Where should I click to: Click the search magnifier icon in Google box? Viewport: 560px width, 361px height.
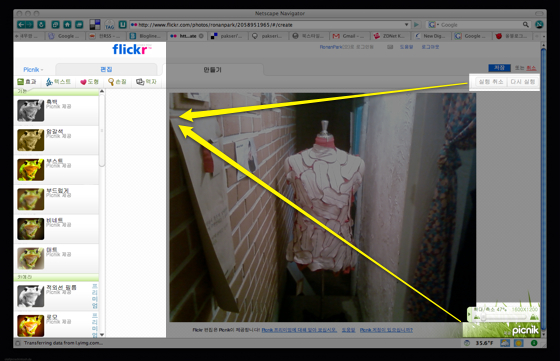526,25
